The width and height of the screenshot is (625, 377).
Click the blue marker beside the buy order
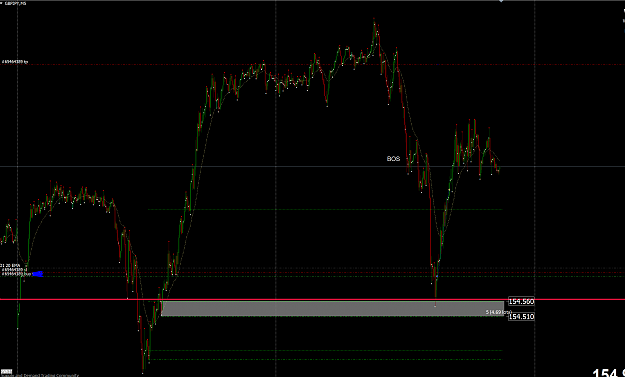(37, 274)
